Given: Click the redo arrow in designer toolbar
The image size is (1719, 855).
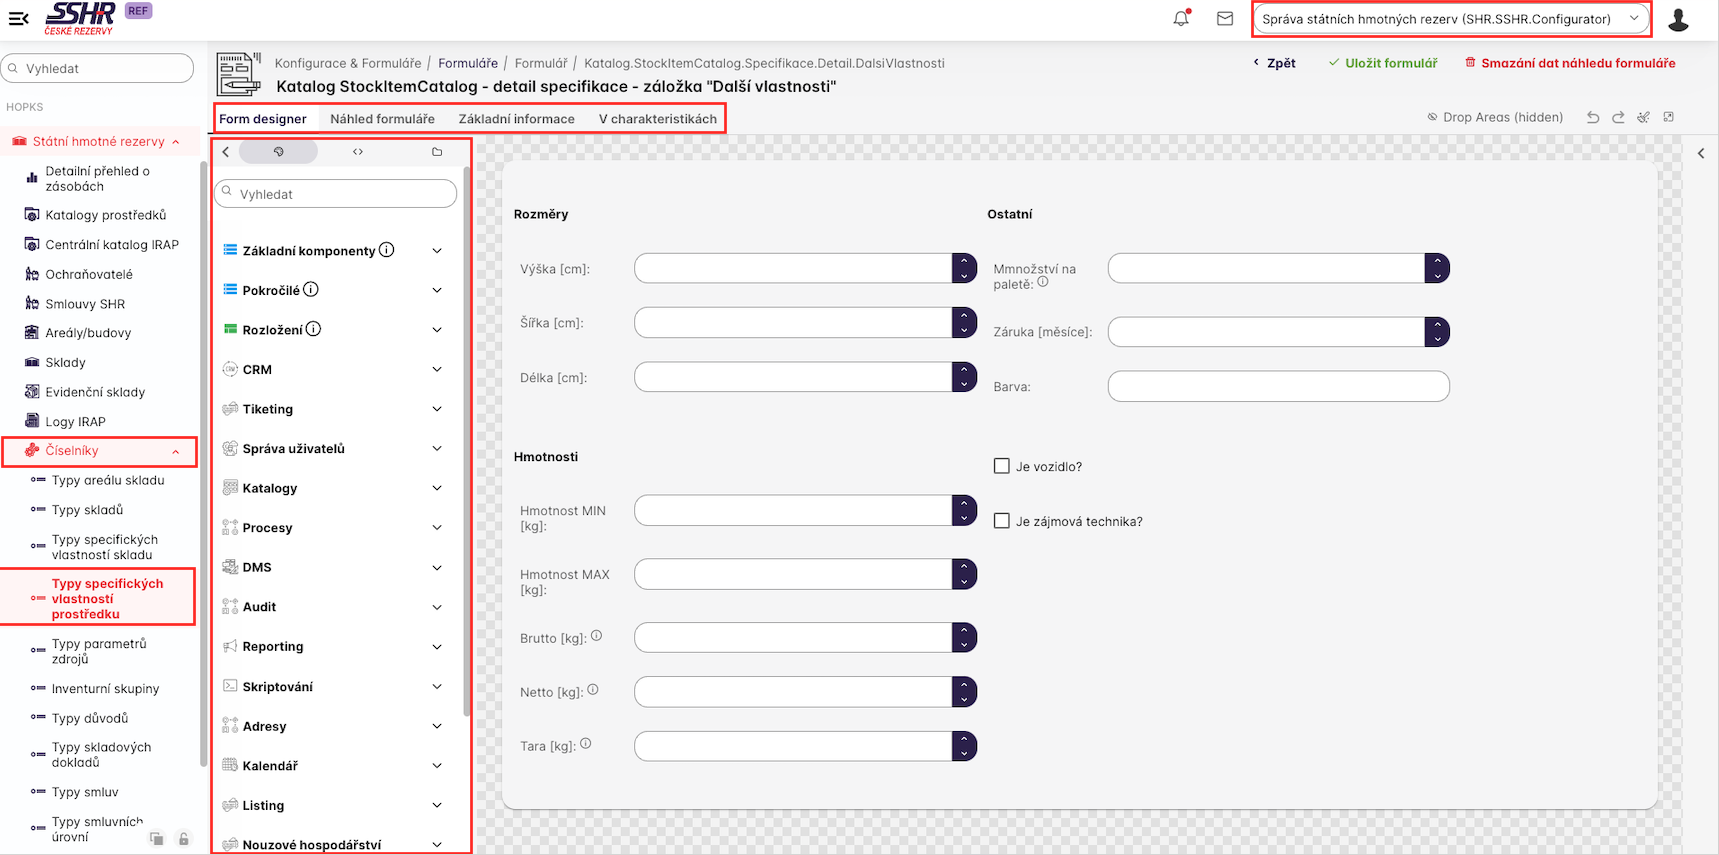Looking at the screenshot, I should pyautogui.click(x=1618, y=118).
